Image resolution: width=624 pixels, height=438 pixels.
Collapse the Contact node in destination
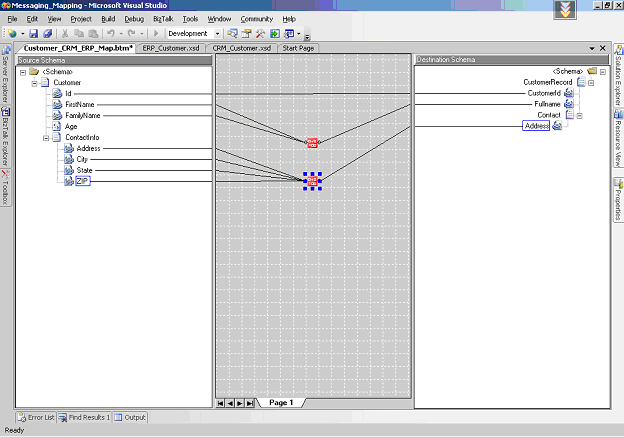580,116
